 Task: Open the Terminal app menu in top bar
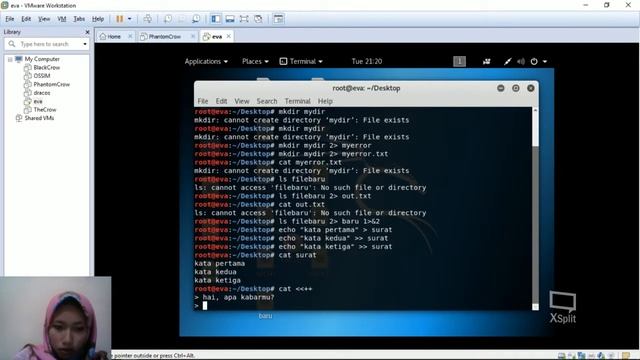tap(301, 61)
